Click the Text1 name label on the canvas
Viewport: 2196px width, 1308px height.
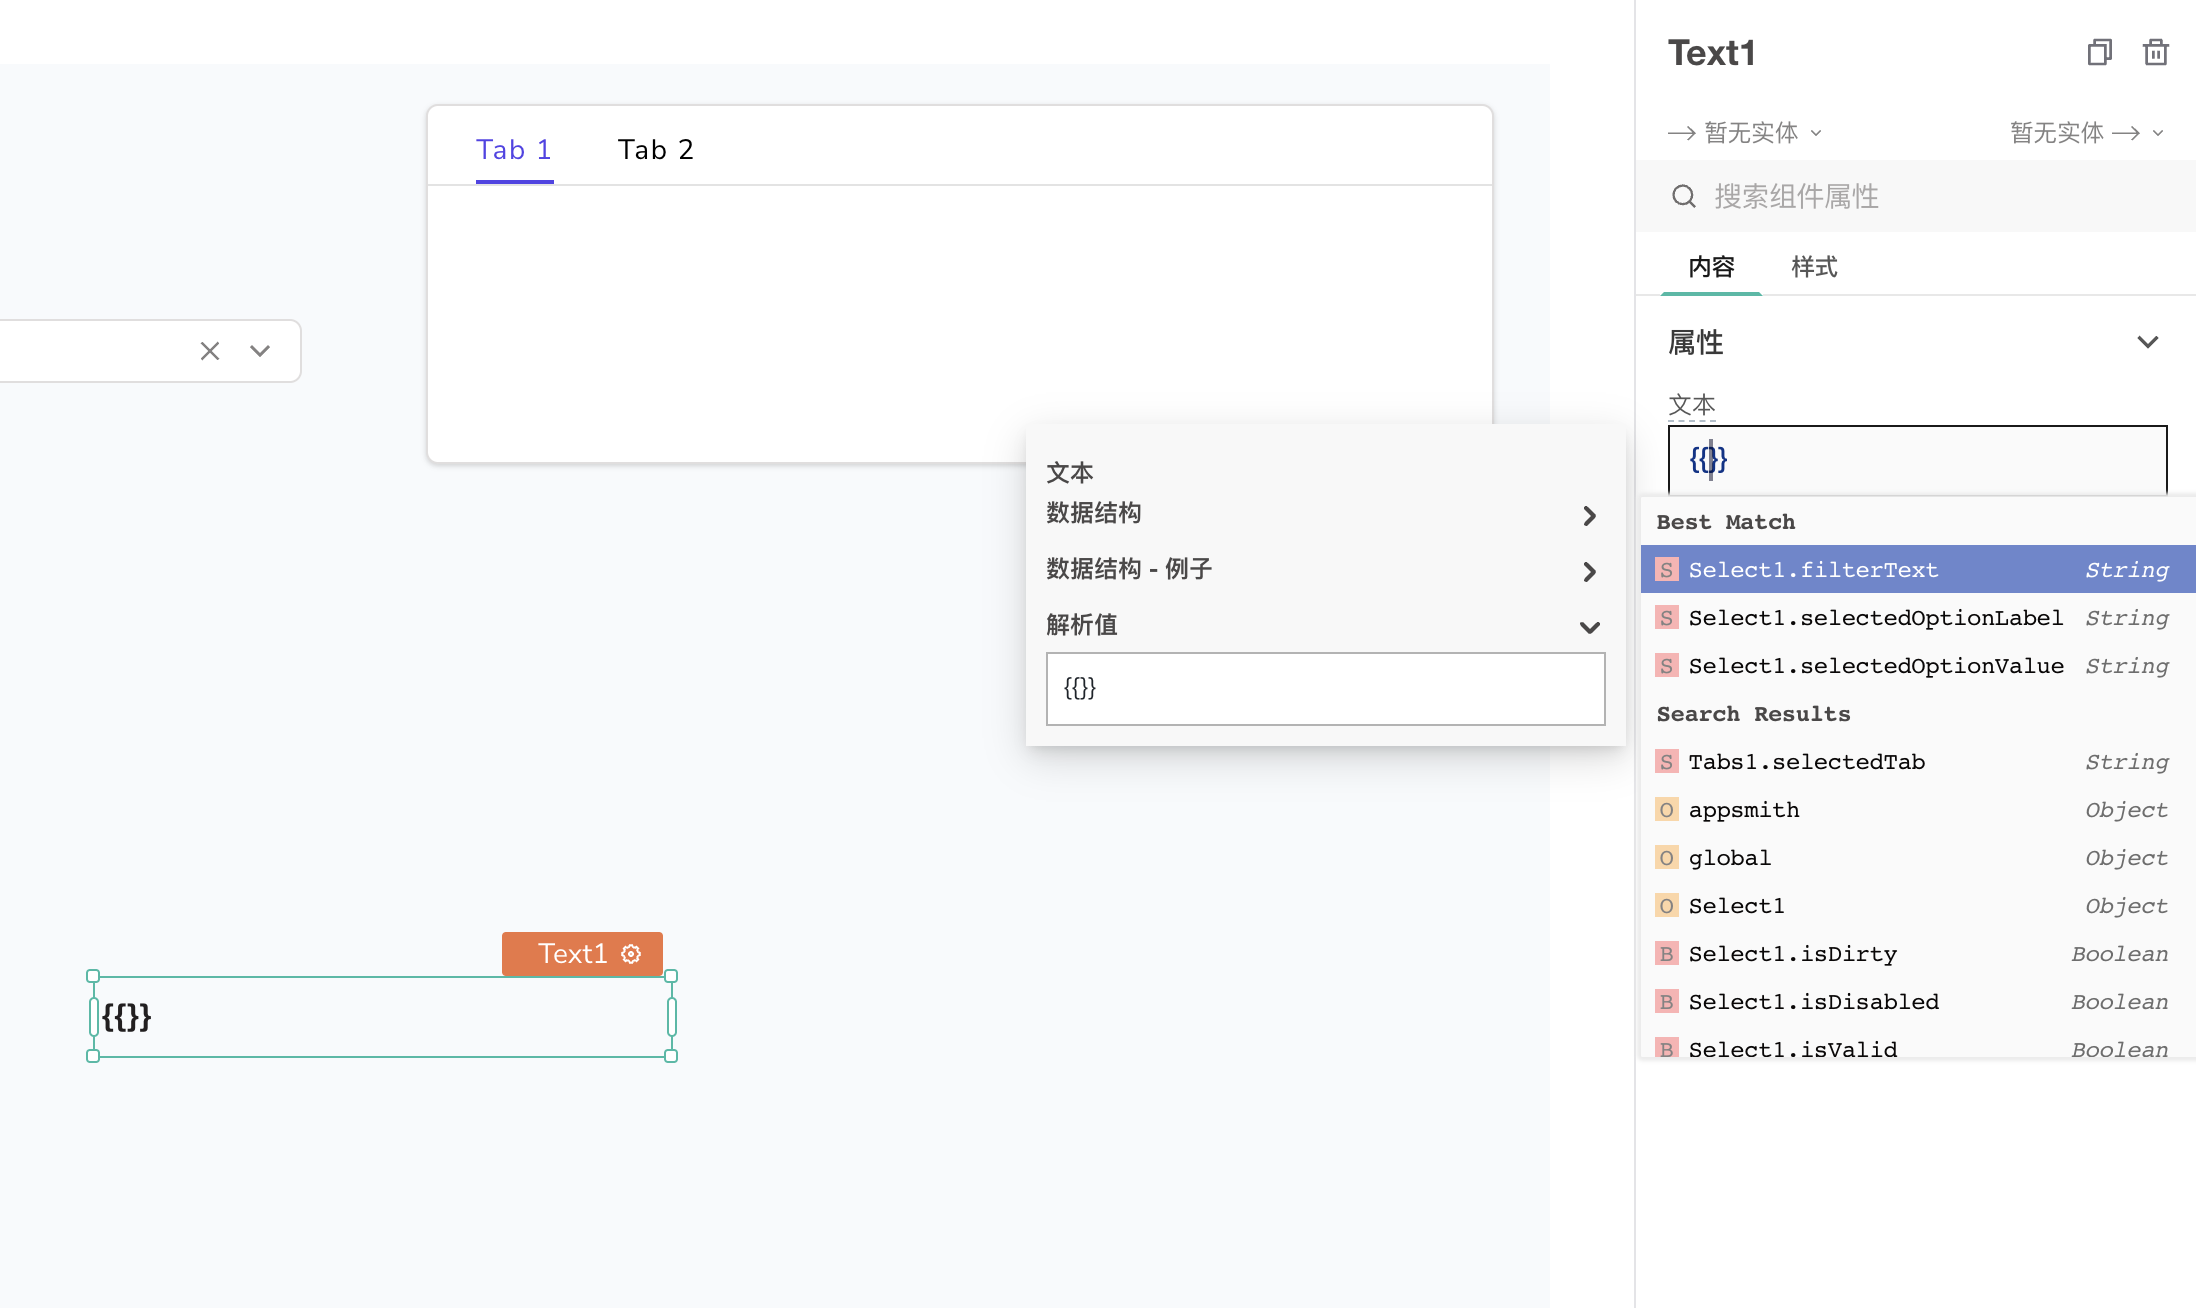[x=572, y=954]
